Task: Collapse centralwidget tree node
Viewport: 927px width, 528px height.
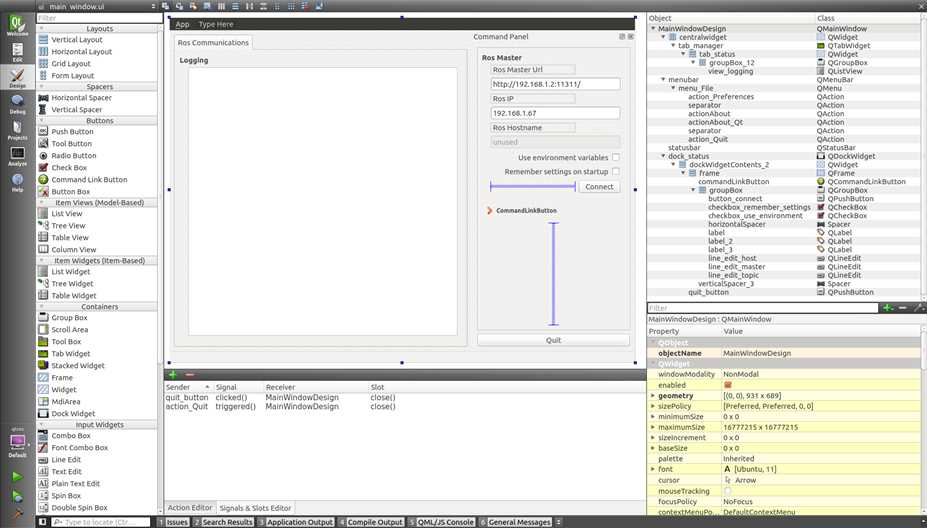Action: click(663, 37)
